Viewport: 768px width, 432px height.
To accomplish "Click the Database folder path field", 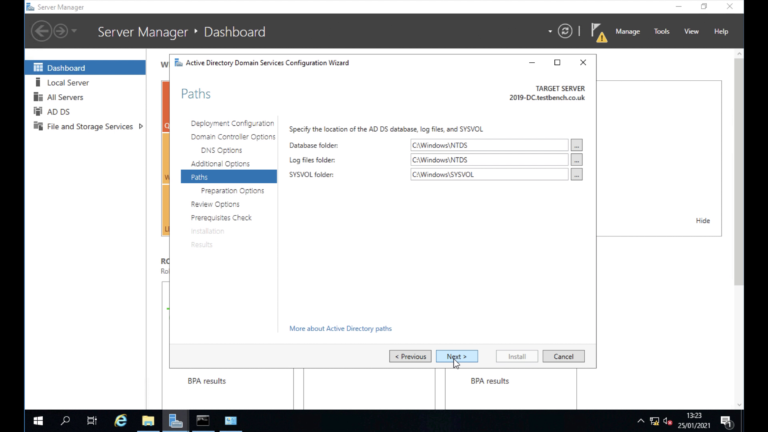I will pyautogui.click(x=489, y=145).
